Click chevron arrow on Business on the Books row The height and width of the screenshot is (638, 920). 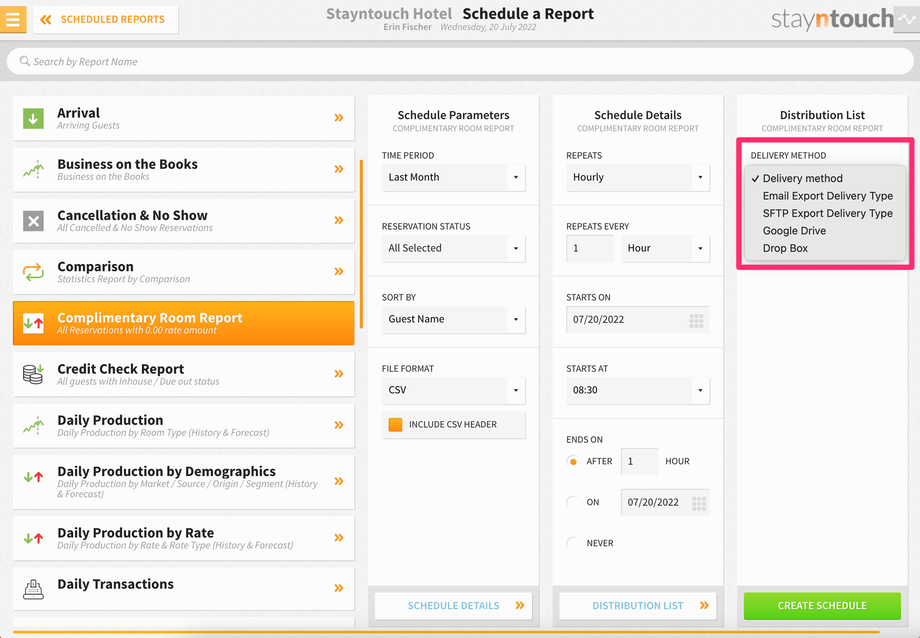(x=339, y=169)
